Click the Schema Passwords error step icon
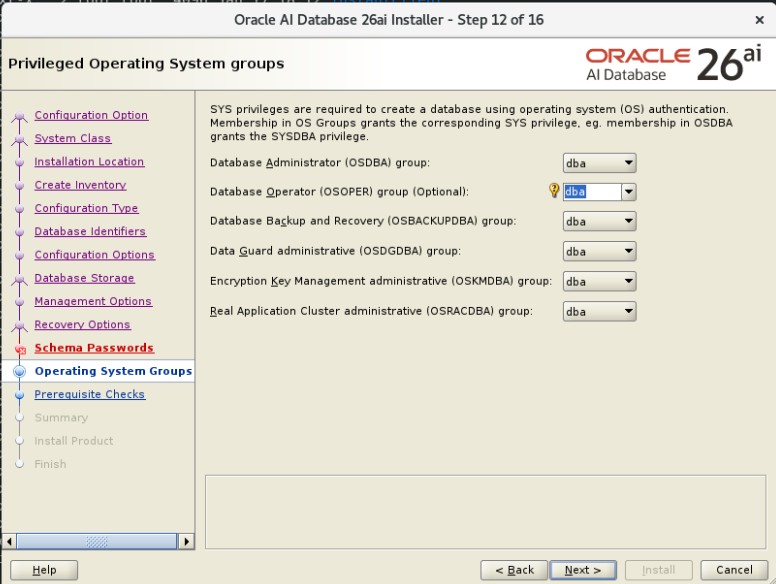Screen dimensions: 776x584 (20, 349)
